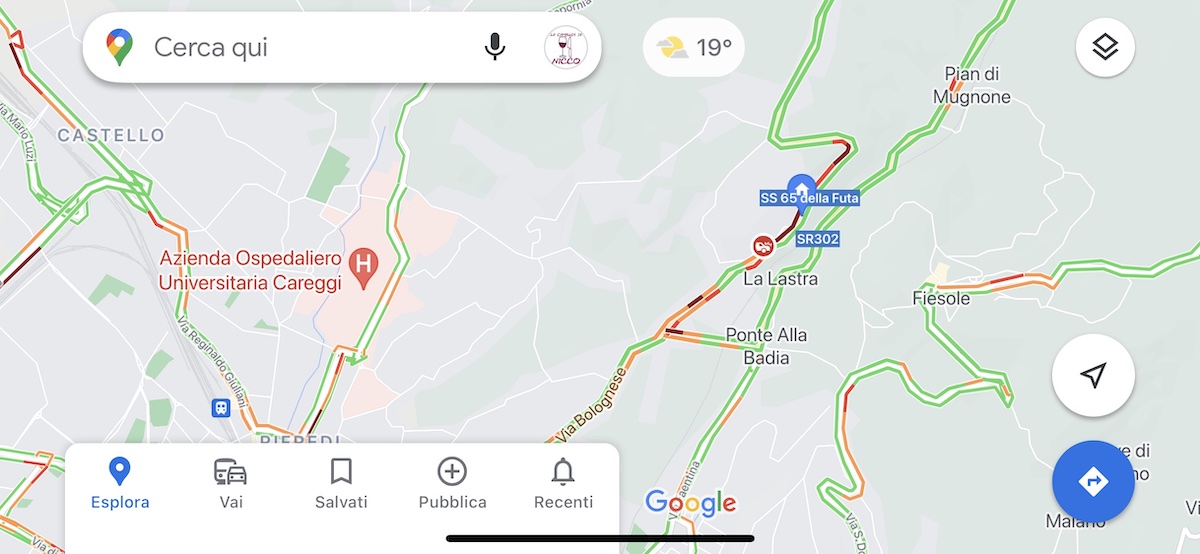Open the map layers button
This screenshot has height=554, width=1200.
click(1104, 47)
